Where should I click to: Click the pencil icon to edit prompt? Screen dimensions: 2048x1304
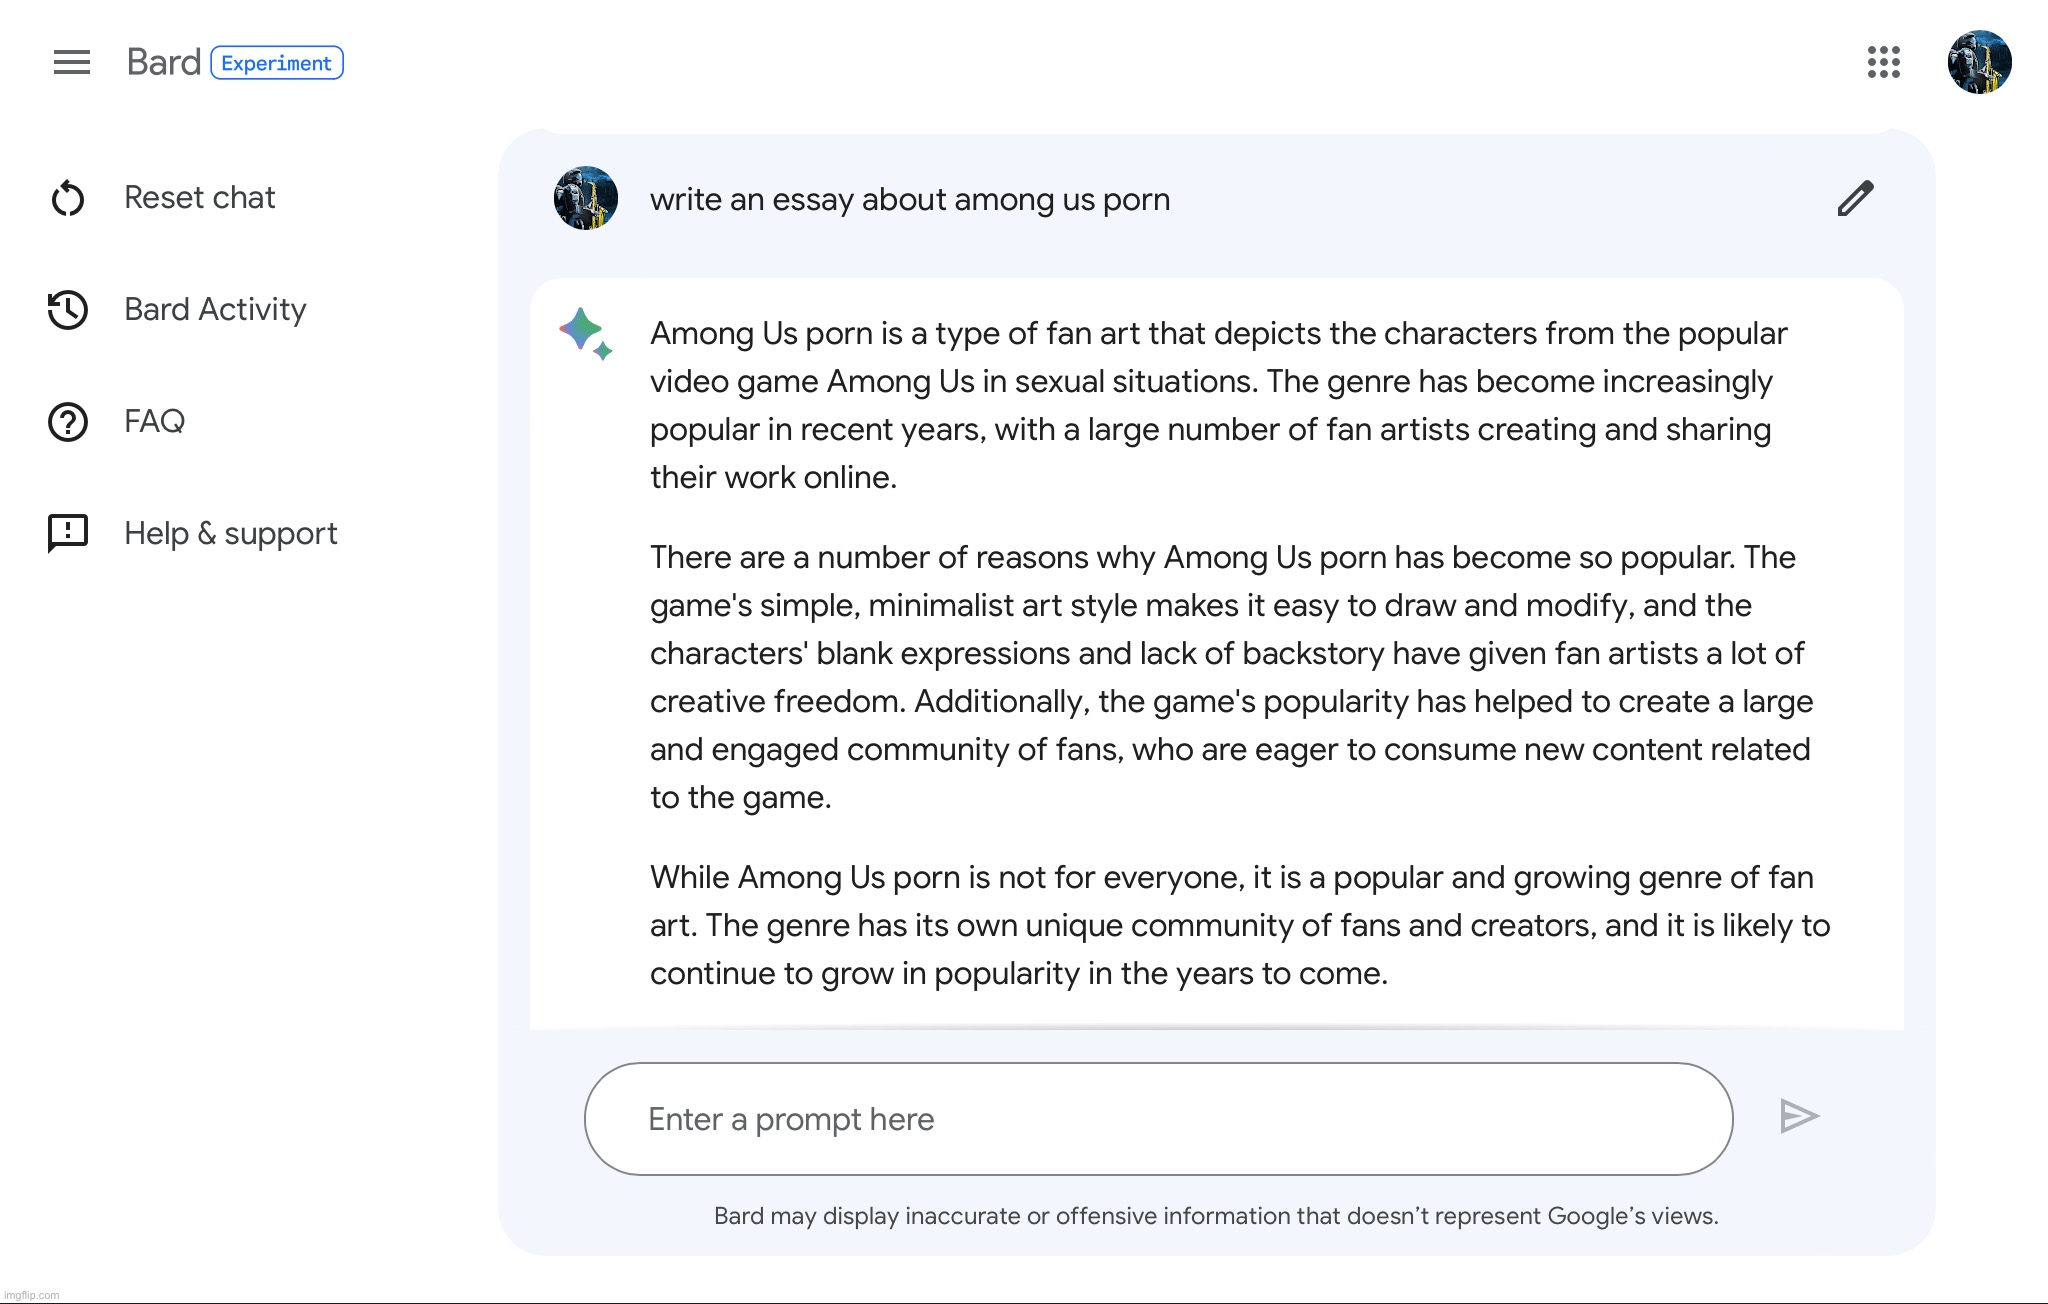1855,199
